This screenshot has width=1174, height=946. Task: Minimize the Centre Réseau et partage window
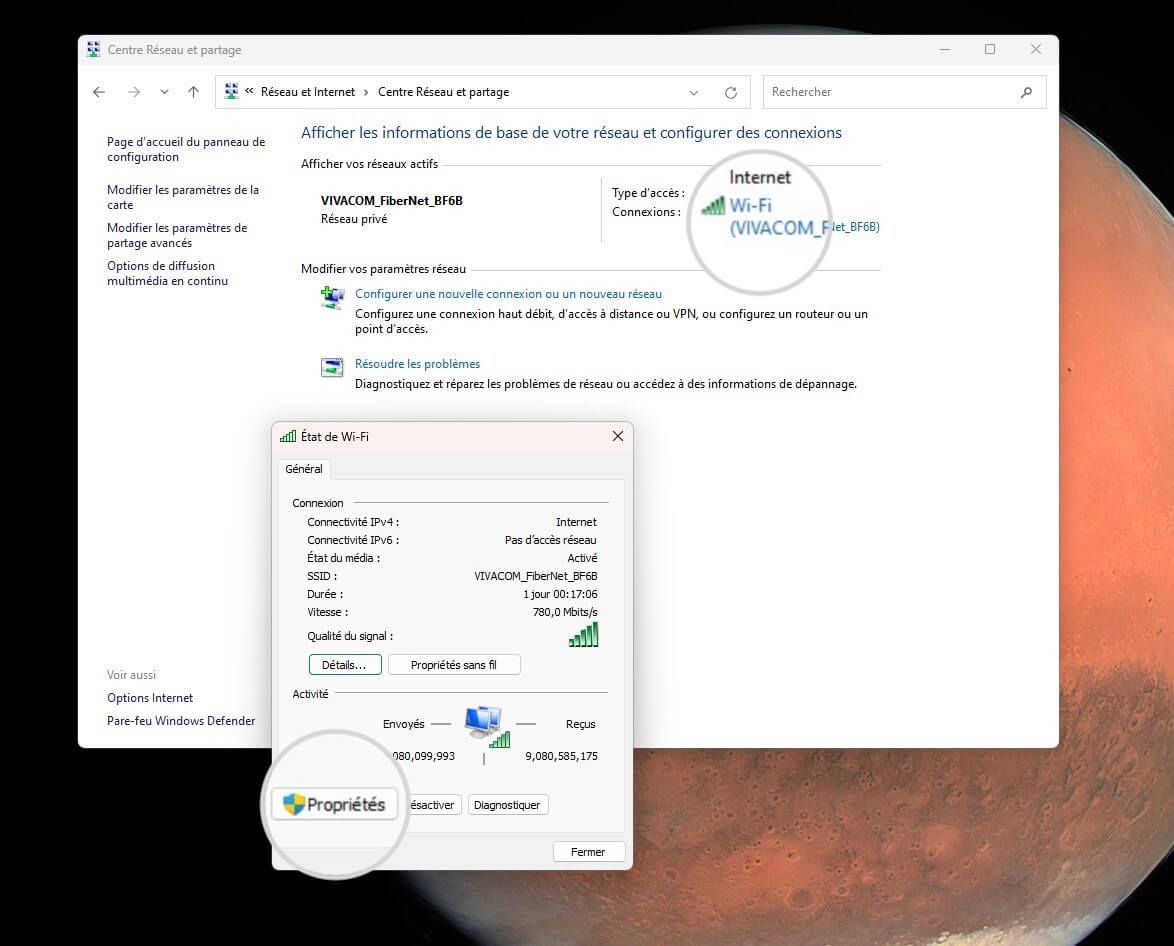tap(945, 49)
